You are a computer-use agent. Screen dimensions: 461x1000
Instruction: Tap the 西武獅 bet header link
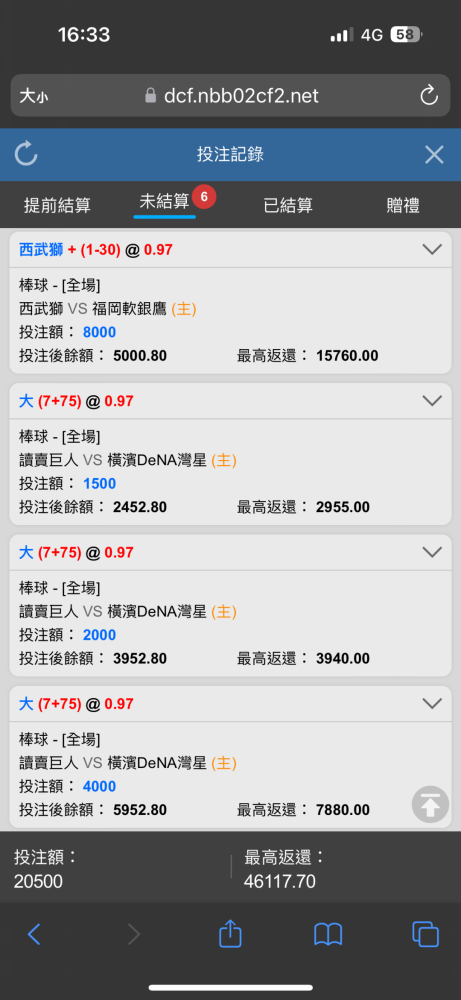41,249
